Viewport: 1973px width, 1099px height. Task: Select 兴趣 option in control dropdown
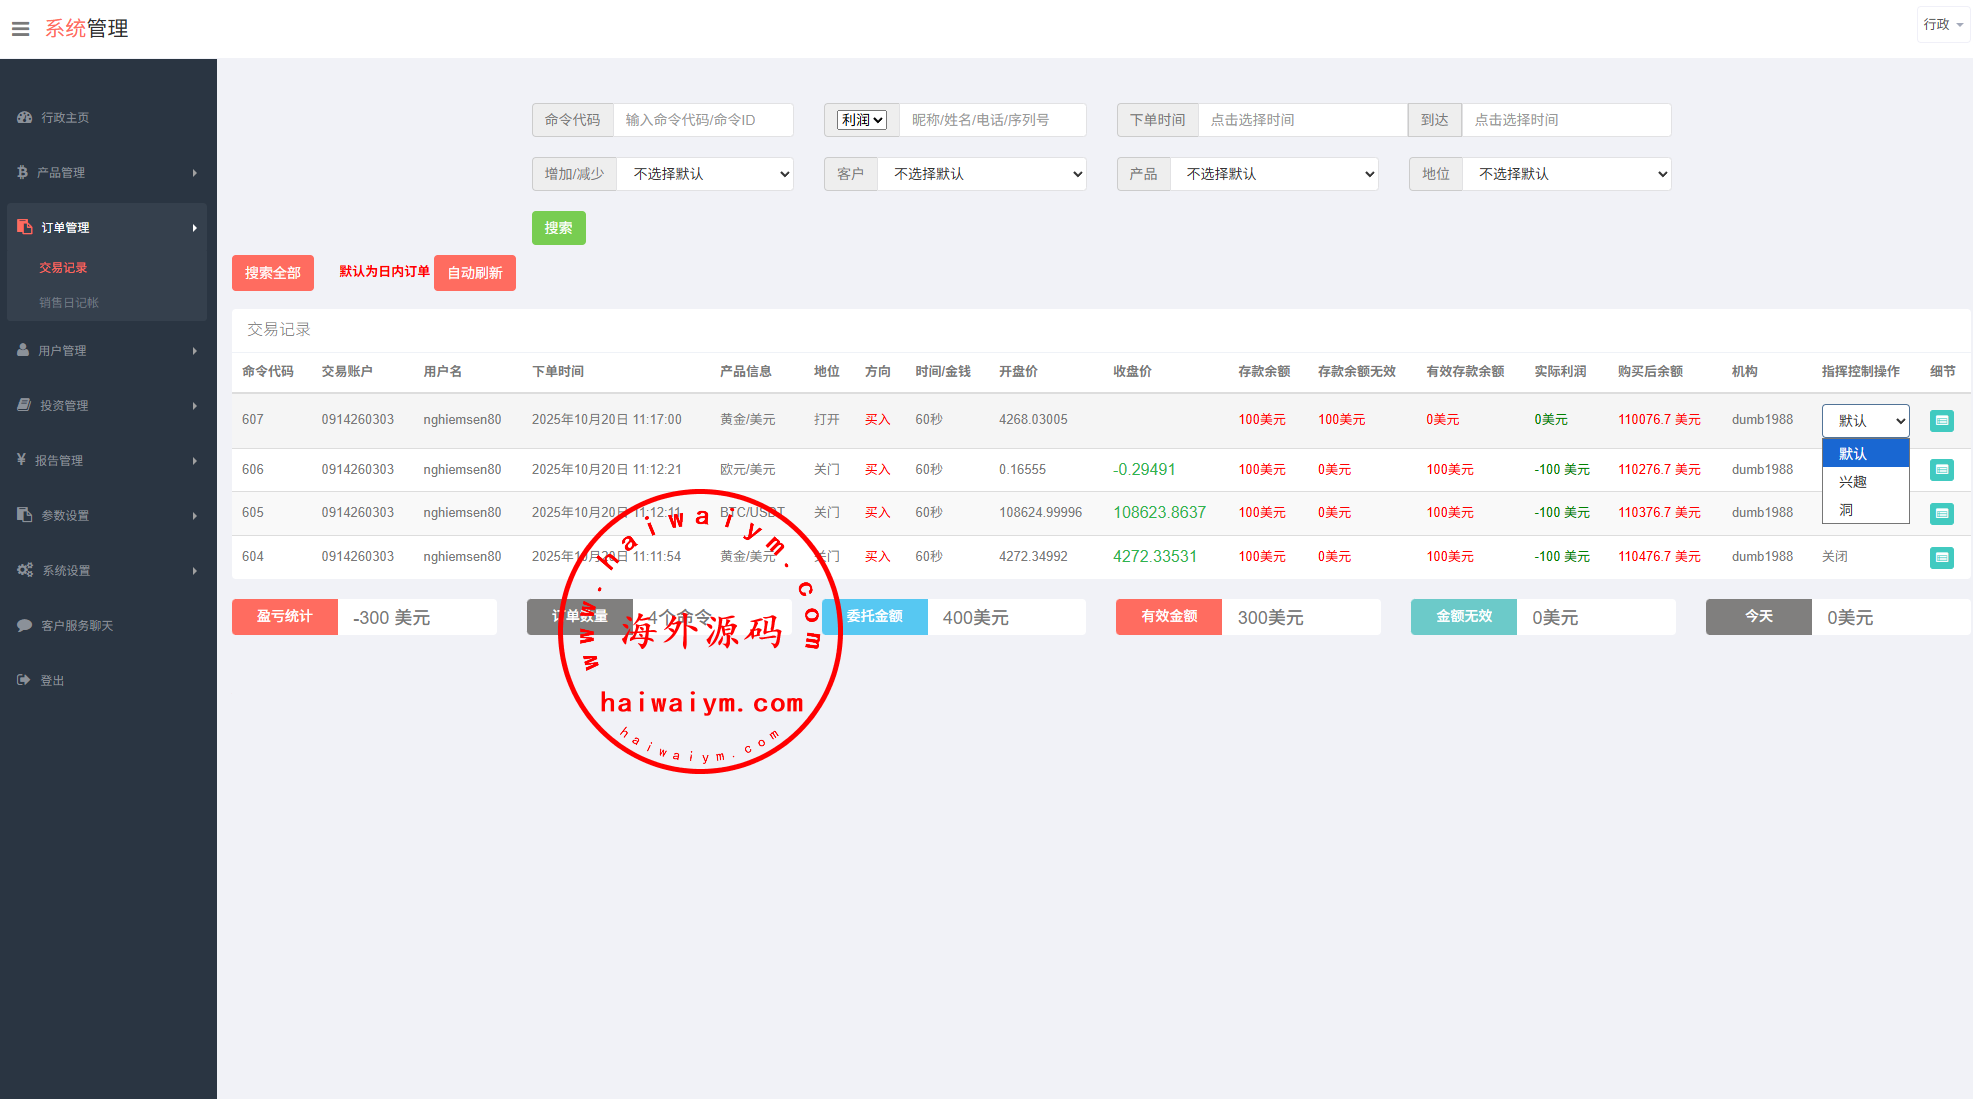pyautogui.click(x=1852, y=482)
